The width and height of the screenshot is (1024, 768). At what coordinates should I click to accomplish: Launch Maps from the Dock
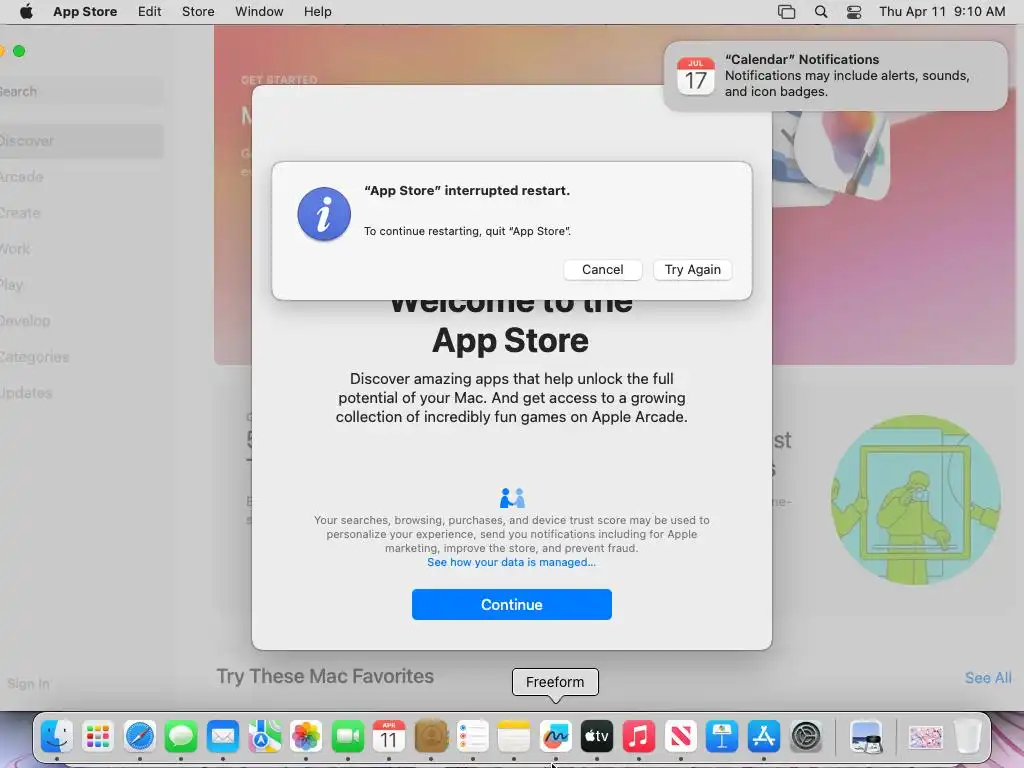tap(264, 737)
